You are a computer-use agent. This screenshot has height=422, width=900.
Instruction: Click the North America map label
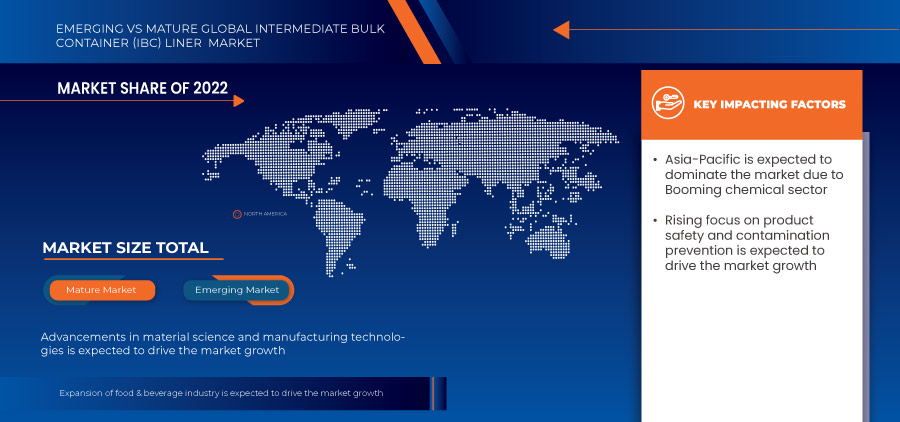(x=268, y=214)
